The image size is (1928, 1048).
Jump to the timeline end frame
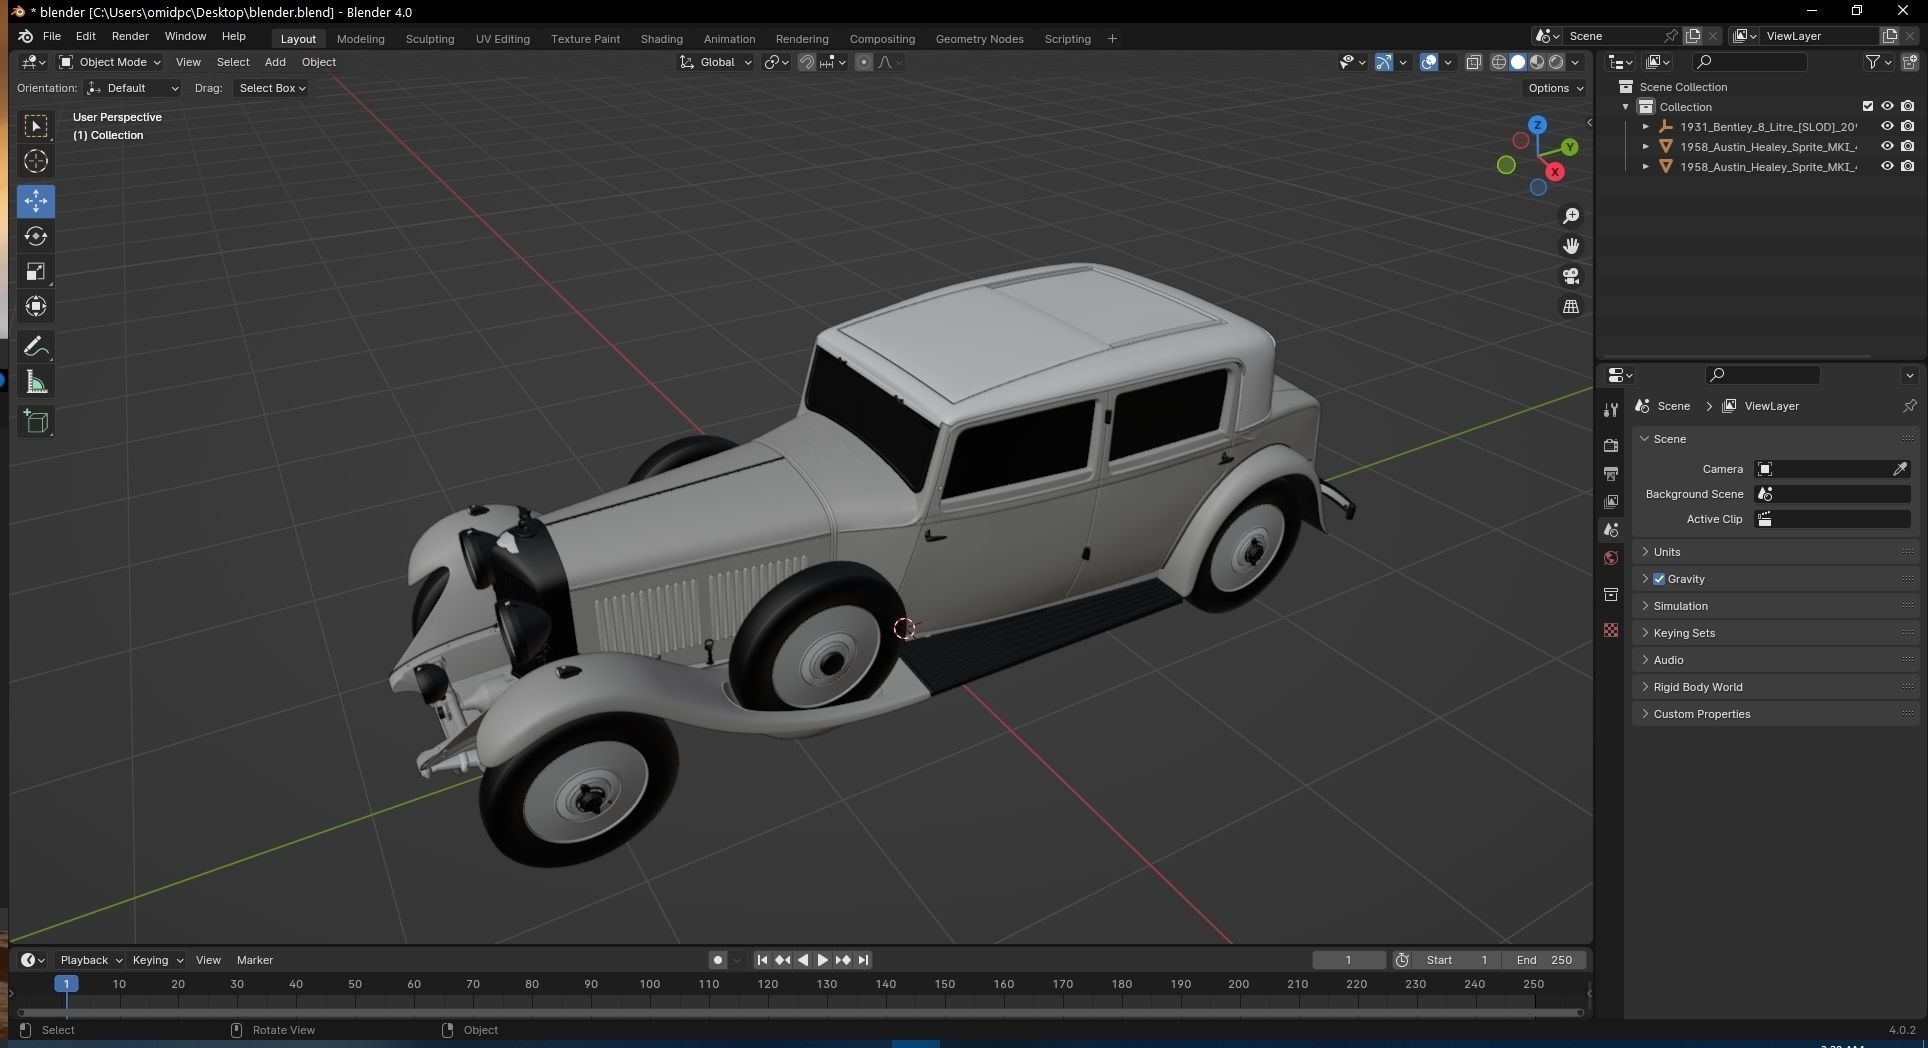(863, 960)
